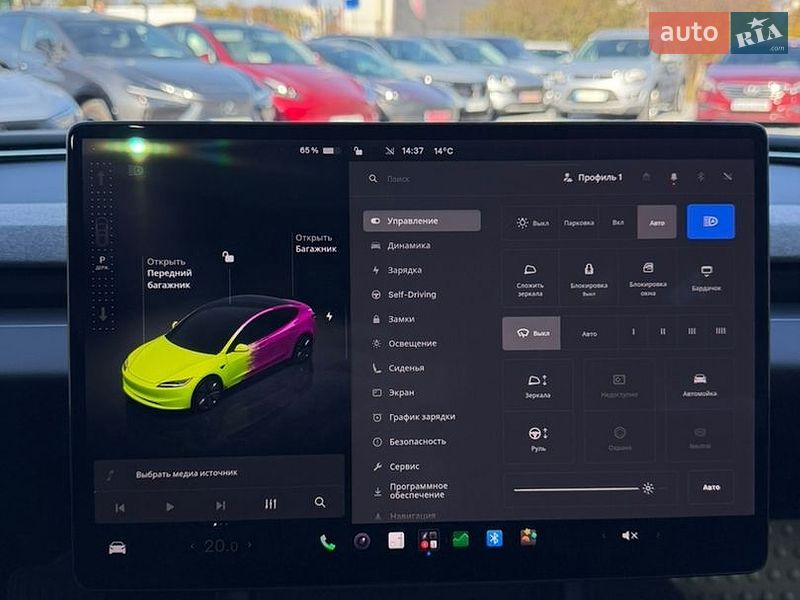Increase temperature with right arrow near 20.0
This screenshot has height=600, width=800.
(x=249, y=545)
